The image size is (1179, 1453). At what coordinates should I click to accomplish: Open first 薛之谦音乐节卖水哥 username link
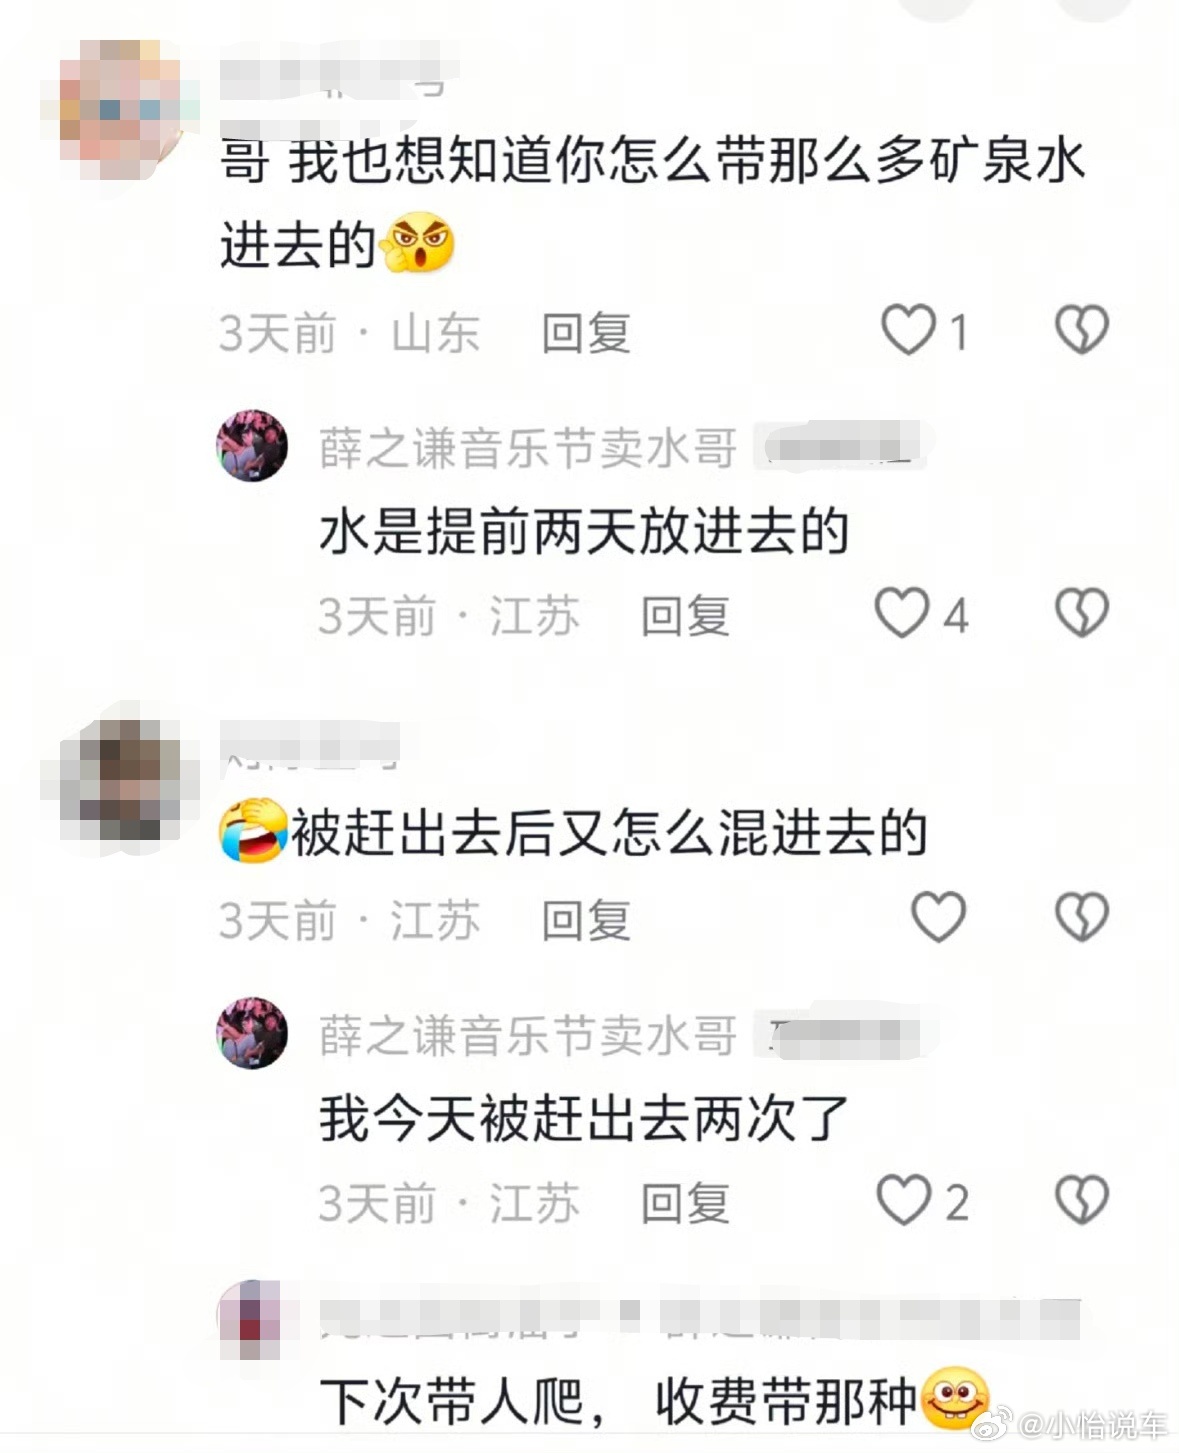coord(528,448)
